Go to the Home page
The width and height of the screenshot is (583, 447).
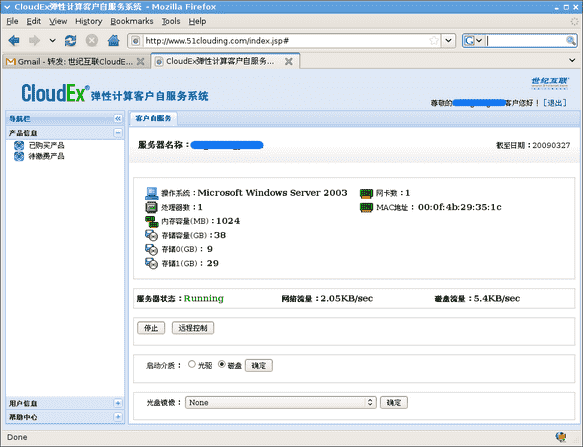pos(113,40)
